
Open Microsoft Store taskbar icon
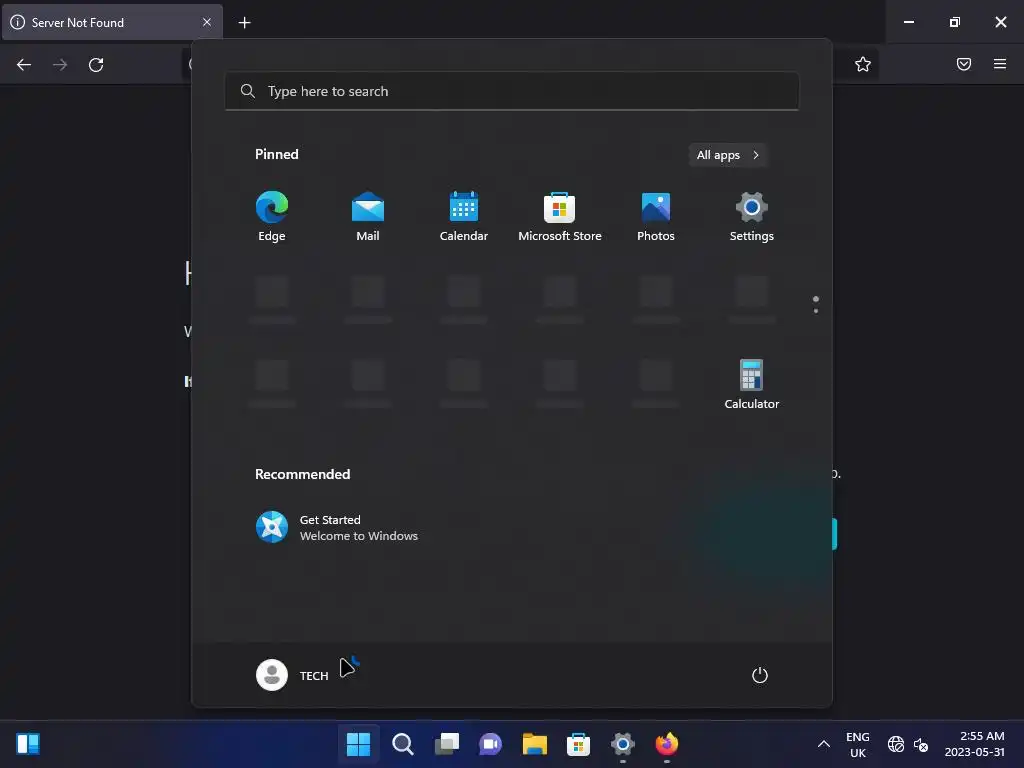[x=579, y=744]
